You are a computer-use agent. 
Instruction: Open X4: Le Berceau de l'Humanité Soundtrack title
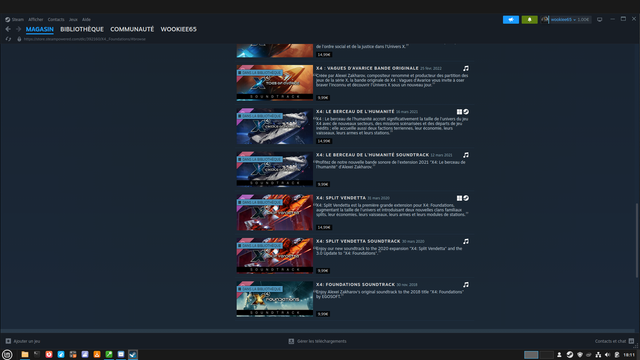coord(372,155)
